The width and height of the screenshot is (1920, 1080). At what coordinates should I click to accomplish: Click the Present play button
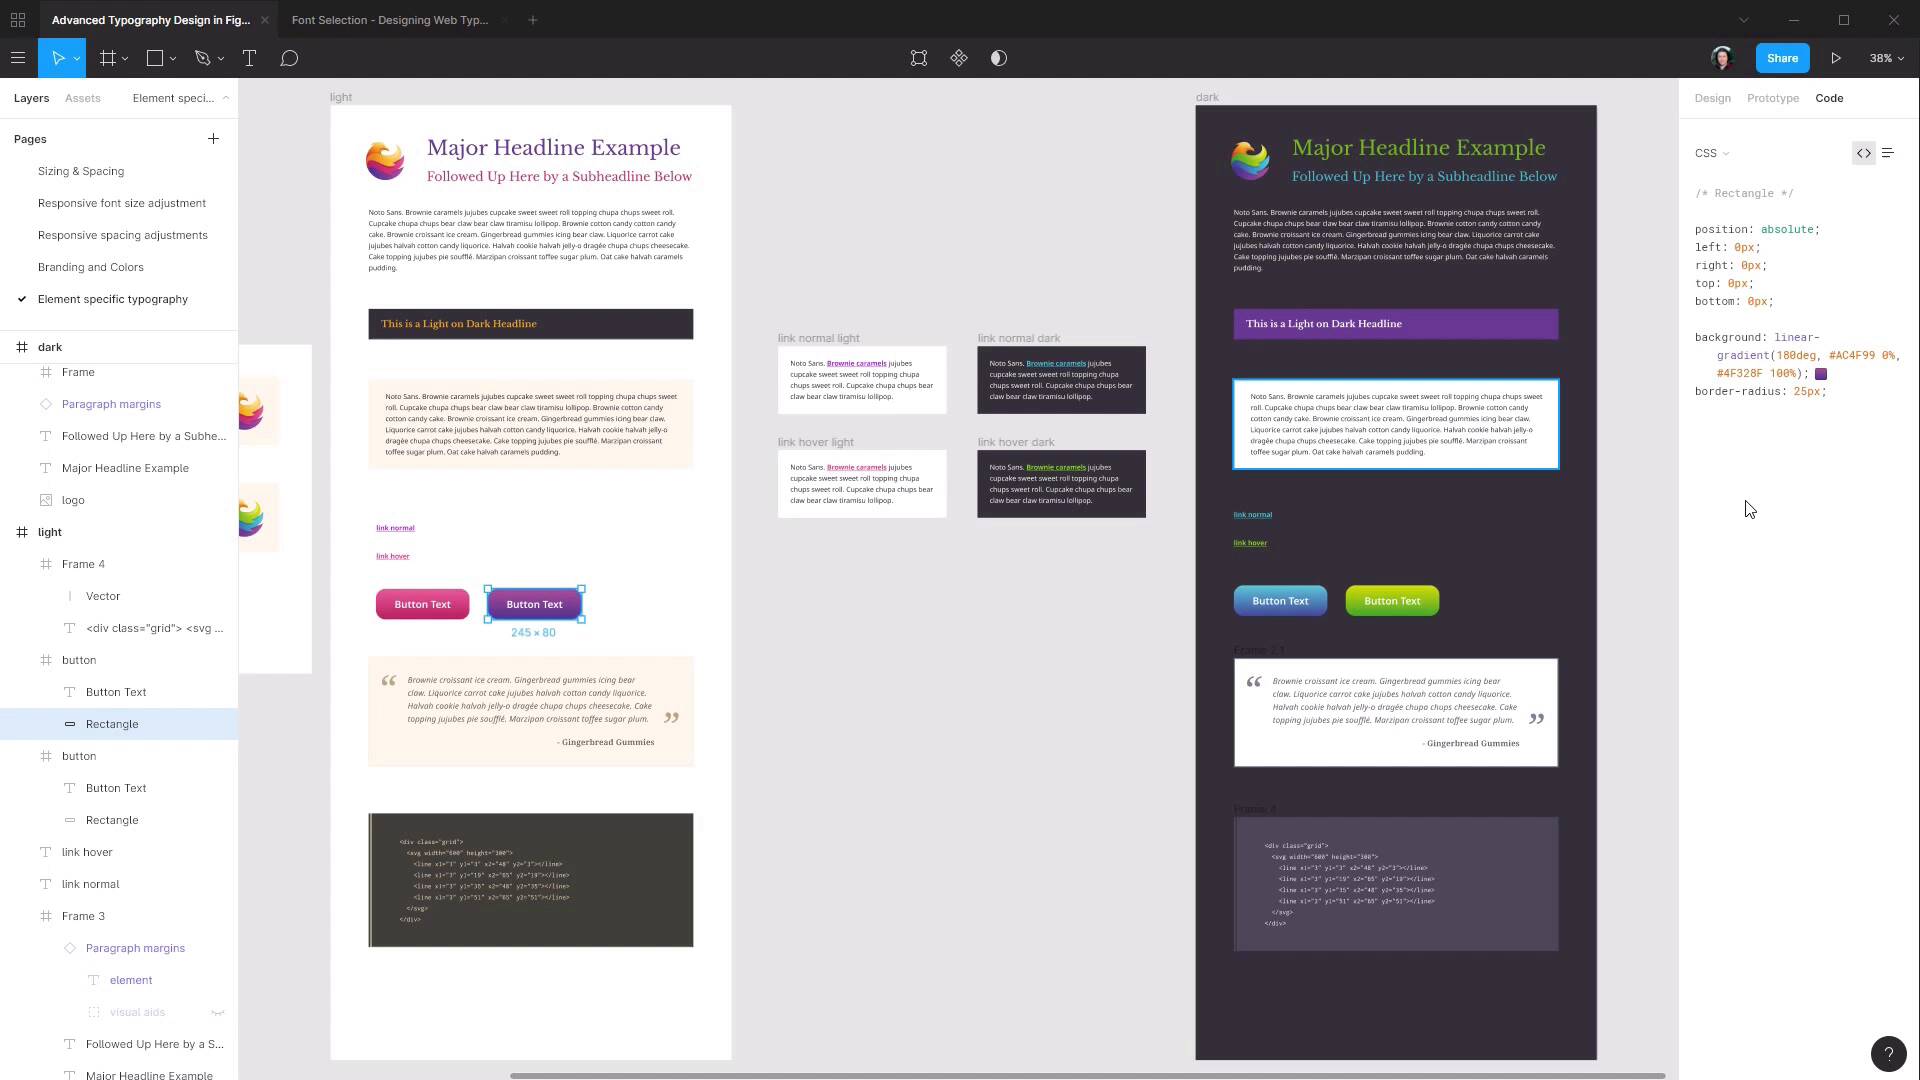pyautogui.click(x=1836, y=58)
